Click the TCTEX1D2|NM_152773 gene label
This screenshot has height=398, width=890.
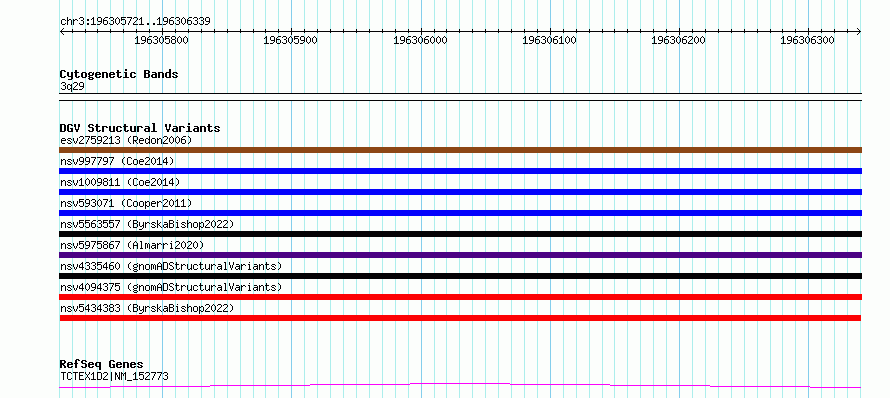(x=114, y=376)
